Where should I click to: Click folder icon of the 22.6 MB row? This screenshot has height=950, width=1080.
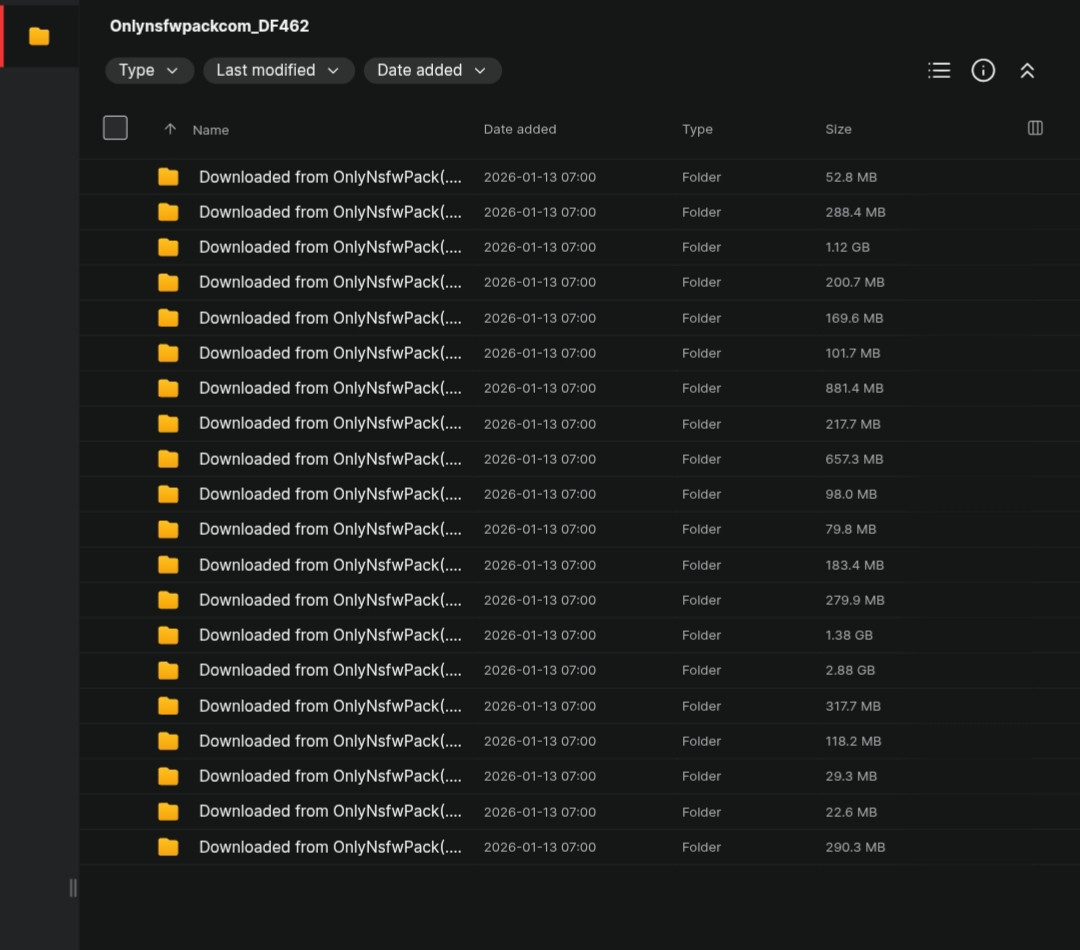click(168, 812)
